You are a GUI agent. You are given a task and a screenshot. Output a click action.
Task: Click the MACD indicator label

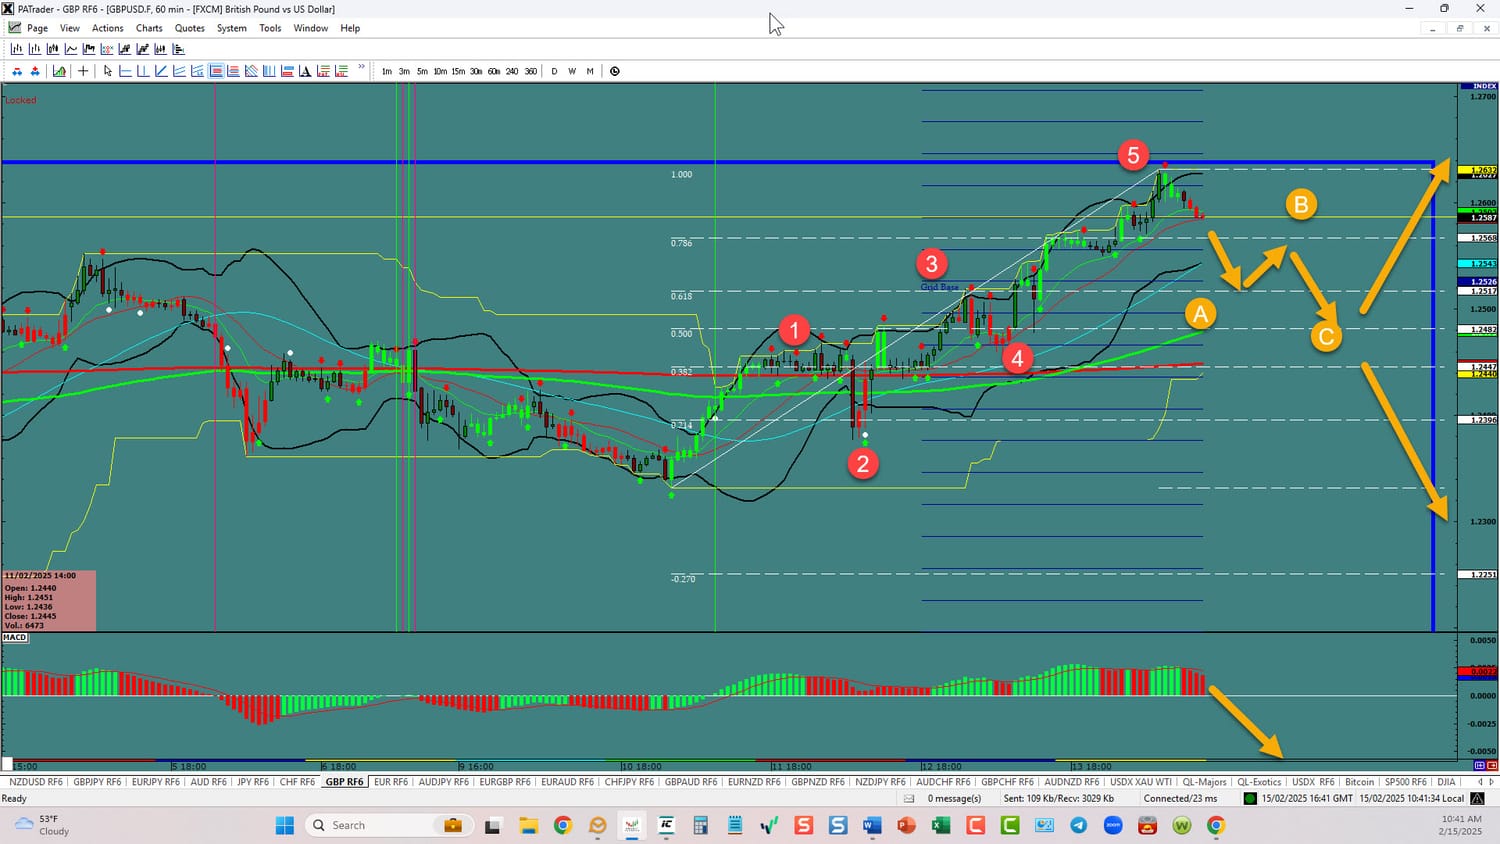click(15, 637)
